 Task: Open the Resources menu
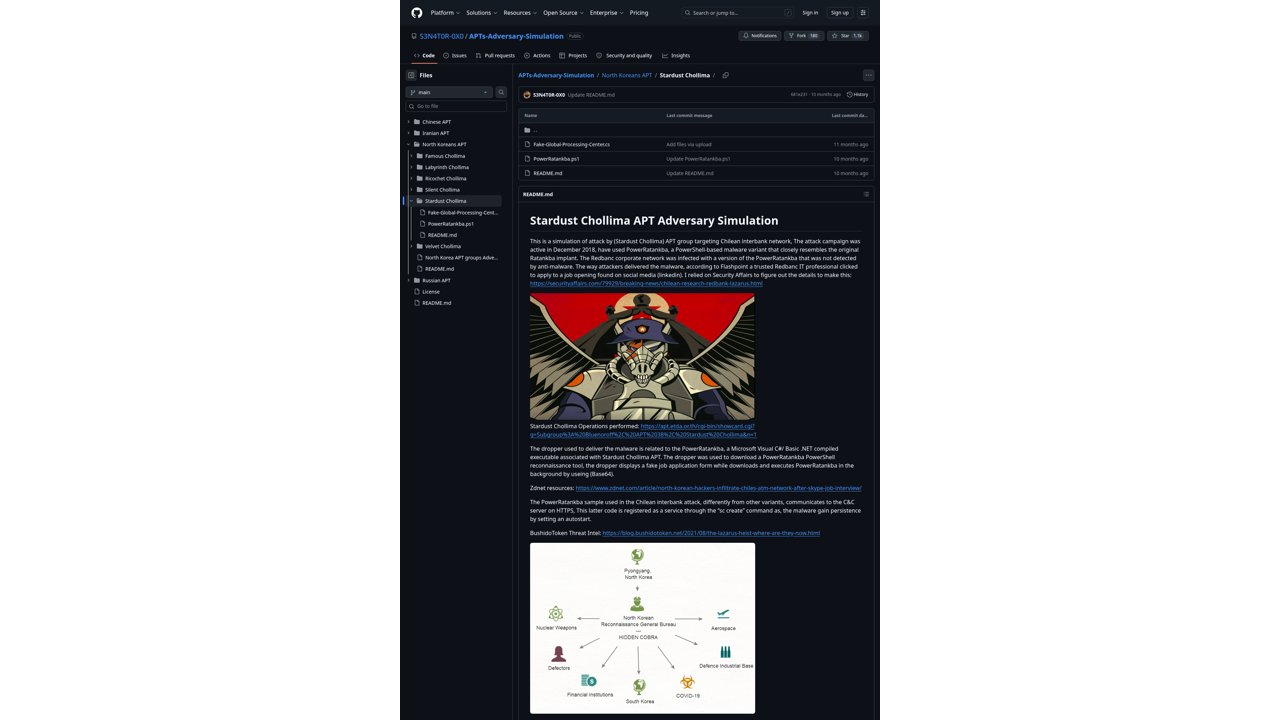point(519,13)
